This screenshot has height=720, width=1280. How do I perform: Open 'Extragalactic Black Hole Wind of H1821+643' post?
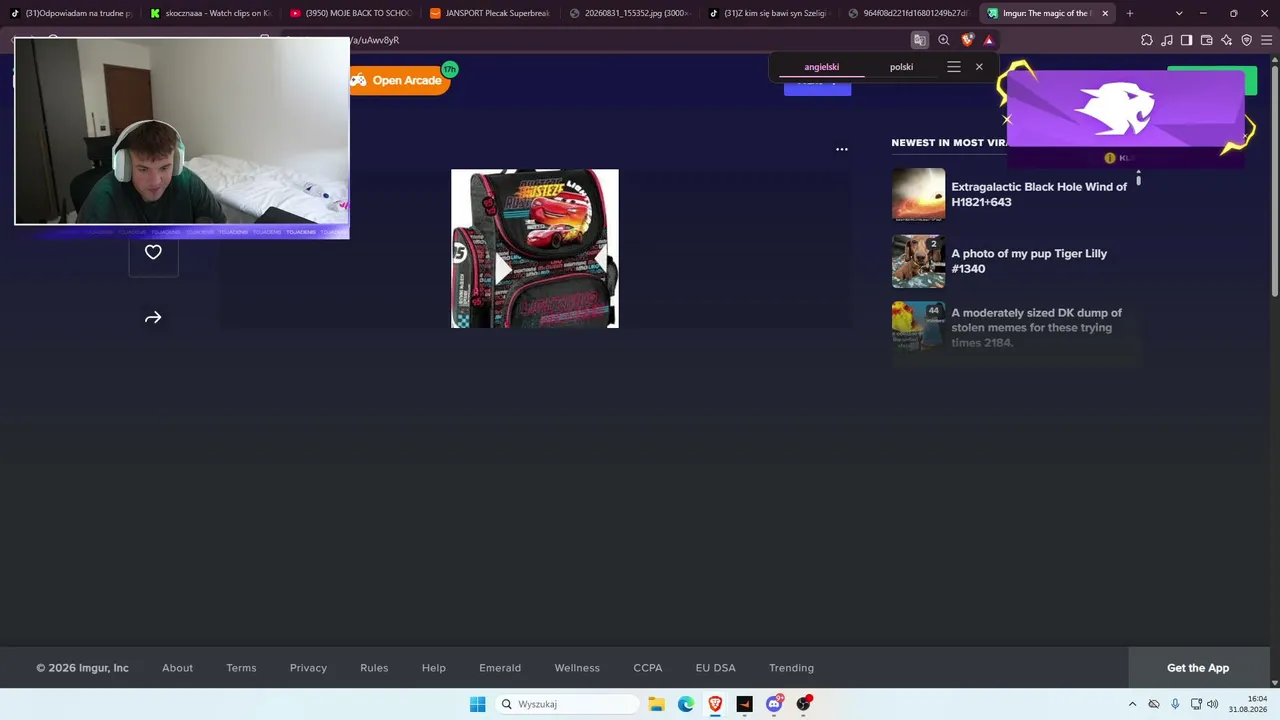pos(1039,194)
